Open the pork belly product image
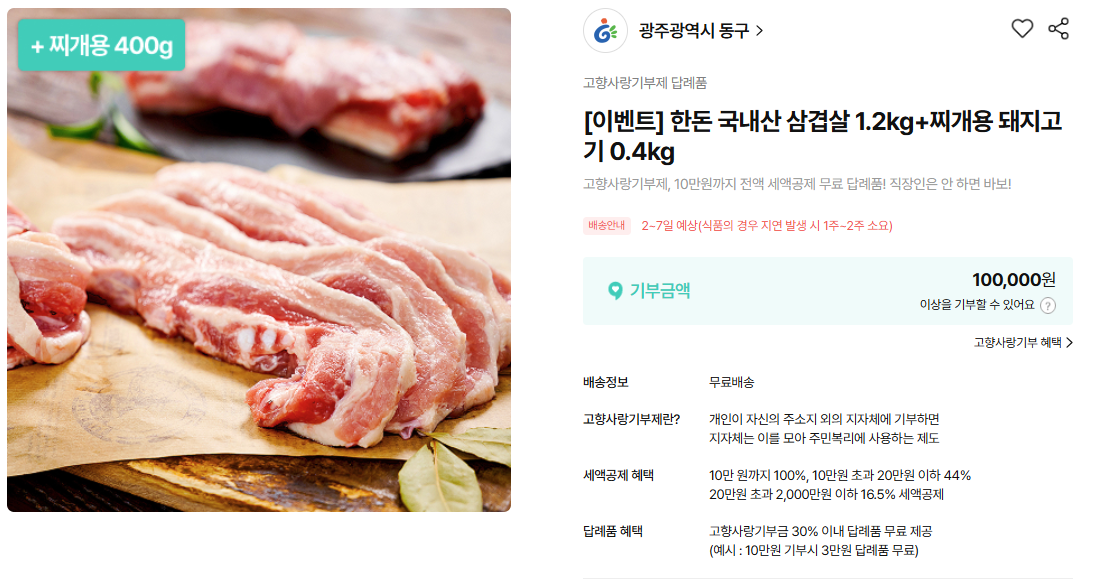 259,260
